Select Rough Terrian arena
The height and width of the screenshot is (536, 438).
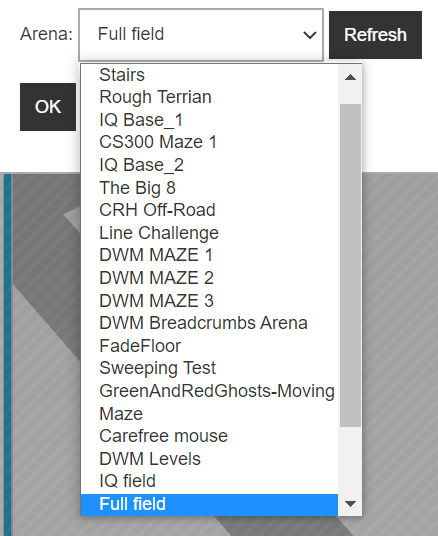(209, 97)
